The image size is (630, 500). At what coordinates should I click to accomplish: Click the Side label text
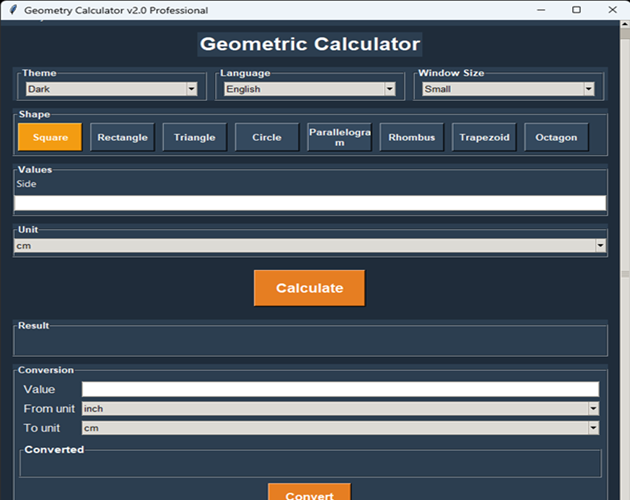click(x=27, y=184)
